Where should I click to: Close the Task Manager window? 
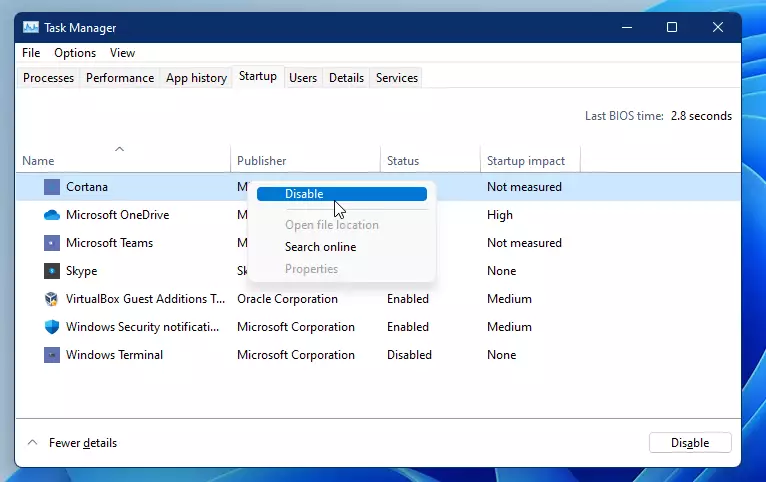click(718, 27)
